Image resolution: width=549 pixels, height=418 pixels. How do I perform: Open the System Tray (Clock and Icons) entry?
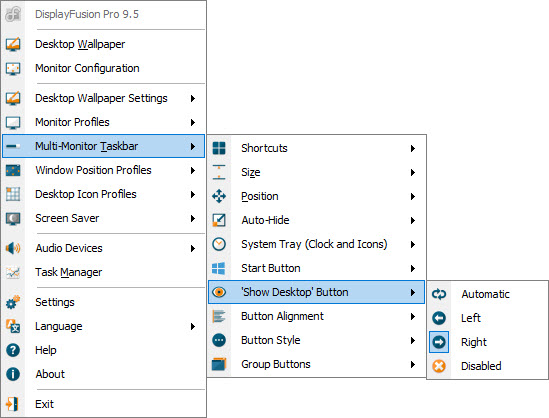[x=317, y=244]
